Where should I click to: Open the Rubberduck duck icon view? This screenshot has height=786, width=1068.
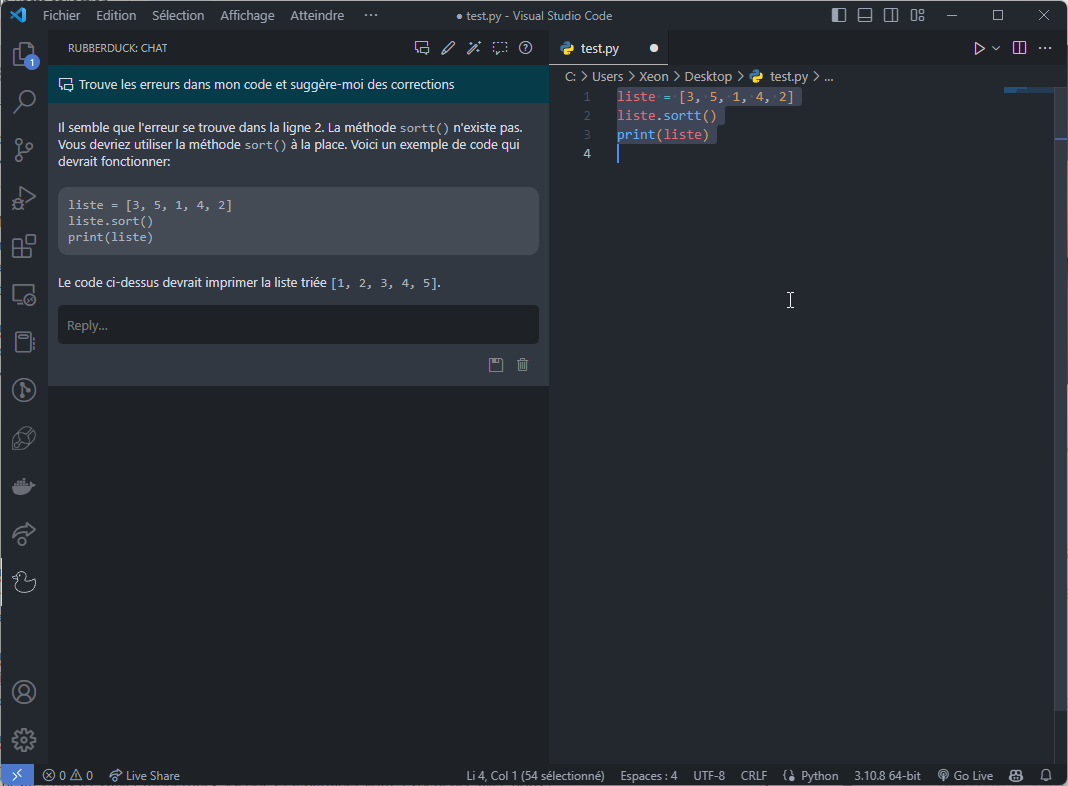click(x=25, y=582)
